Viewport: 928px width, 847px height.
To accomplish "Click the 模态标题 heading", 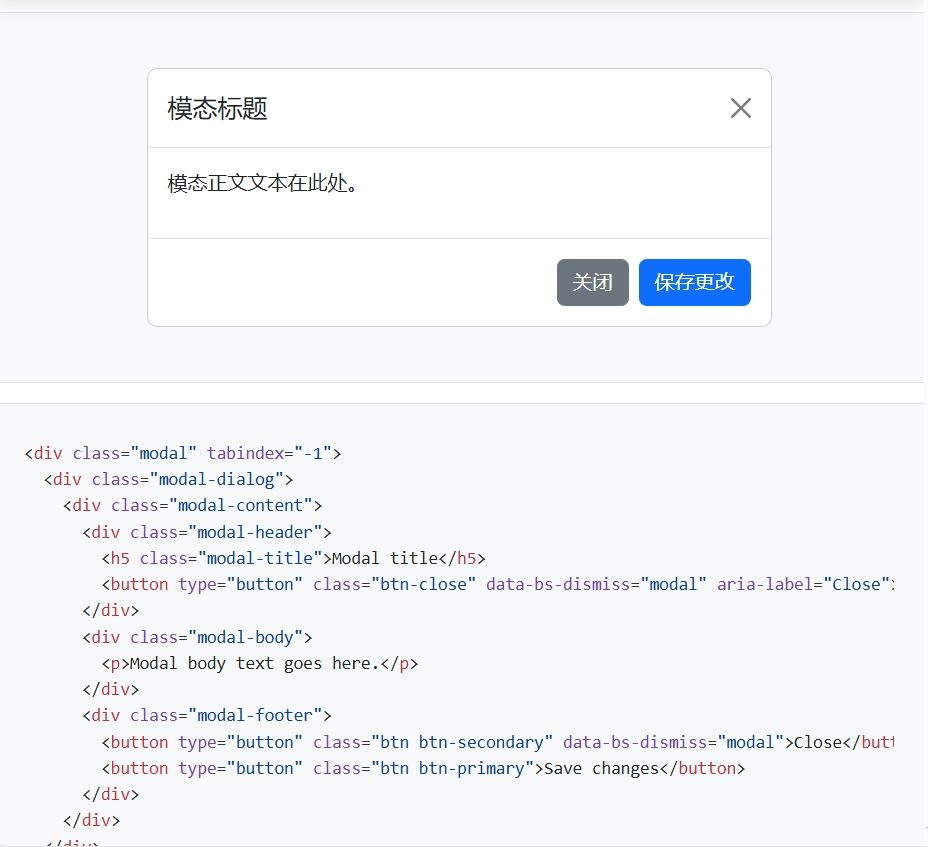I will point(217,108).
